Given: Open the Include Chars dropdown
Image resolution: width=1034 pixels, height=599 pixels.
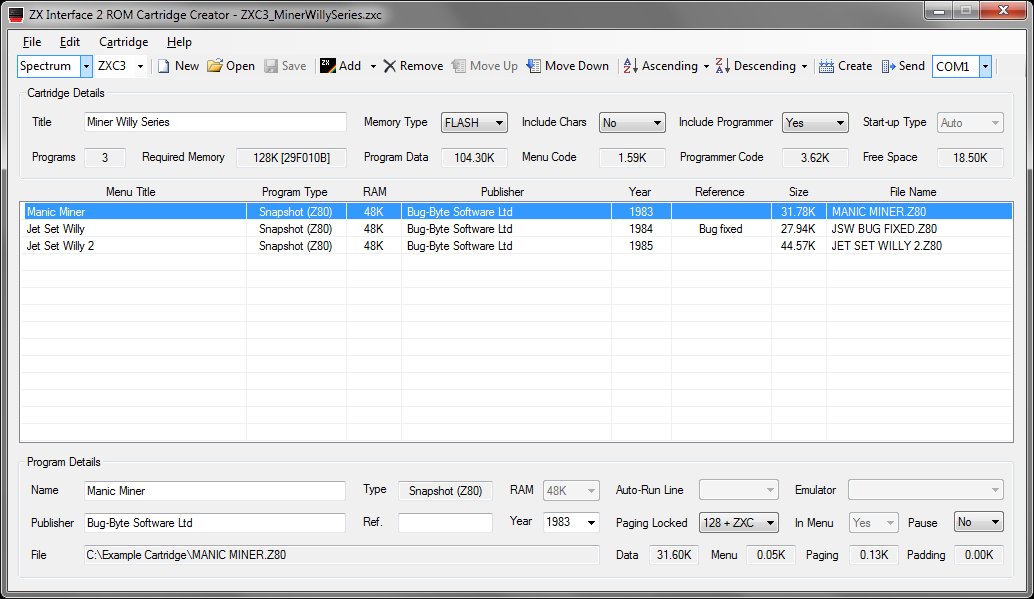Looking at the screenshot, I should [632, 123].
